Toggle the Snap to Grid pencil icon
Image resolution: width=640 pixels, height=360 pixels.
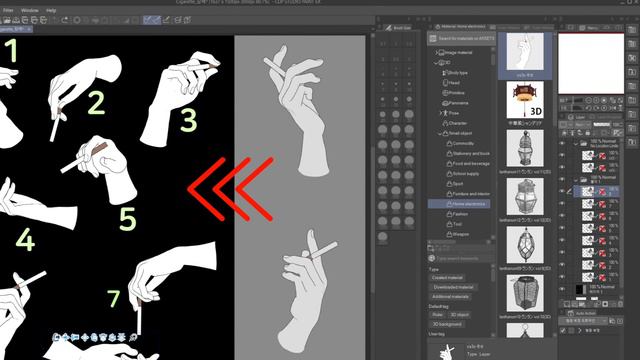167,20
